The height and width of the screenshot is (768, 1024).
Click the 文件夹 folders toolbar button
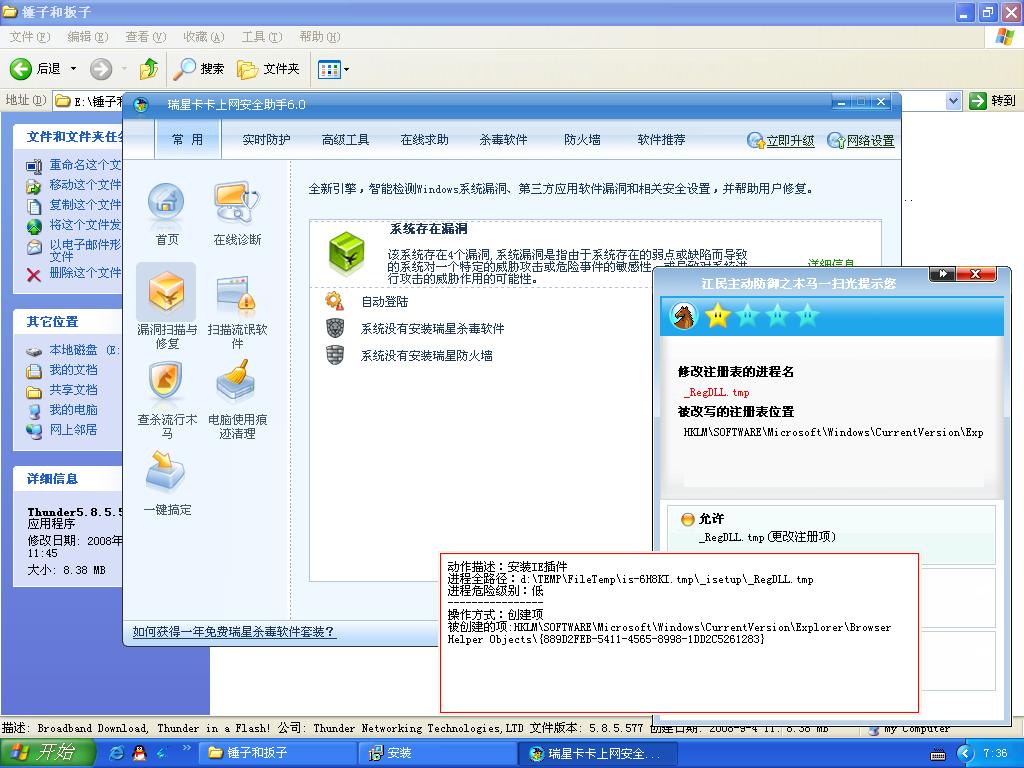268,69
